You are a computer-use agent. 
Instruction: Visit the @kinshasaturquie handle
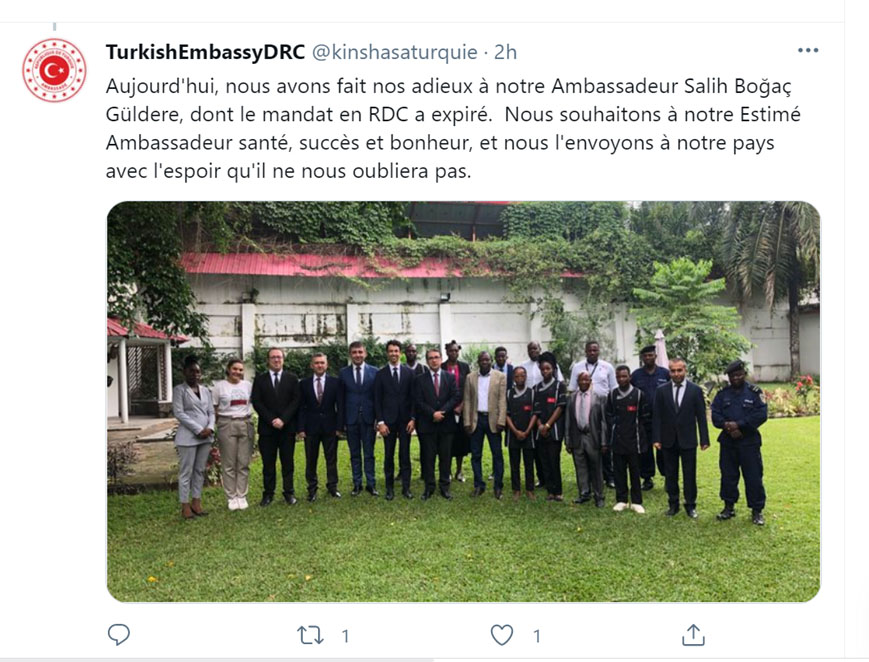click(395, 52)
